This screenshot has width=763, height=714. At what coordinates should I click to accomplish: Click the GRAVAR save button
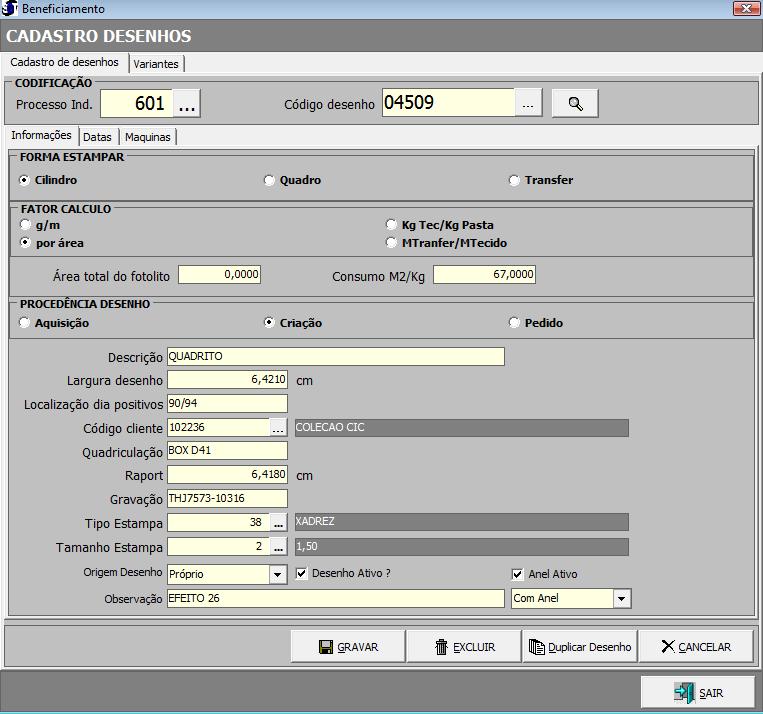coord(348,647)
